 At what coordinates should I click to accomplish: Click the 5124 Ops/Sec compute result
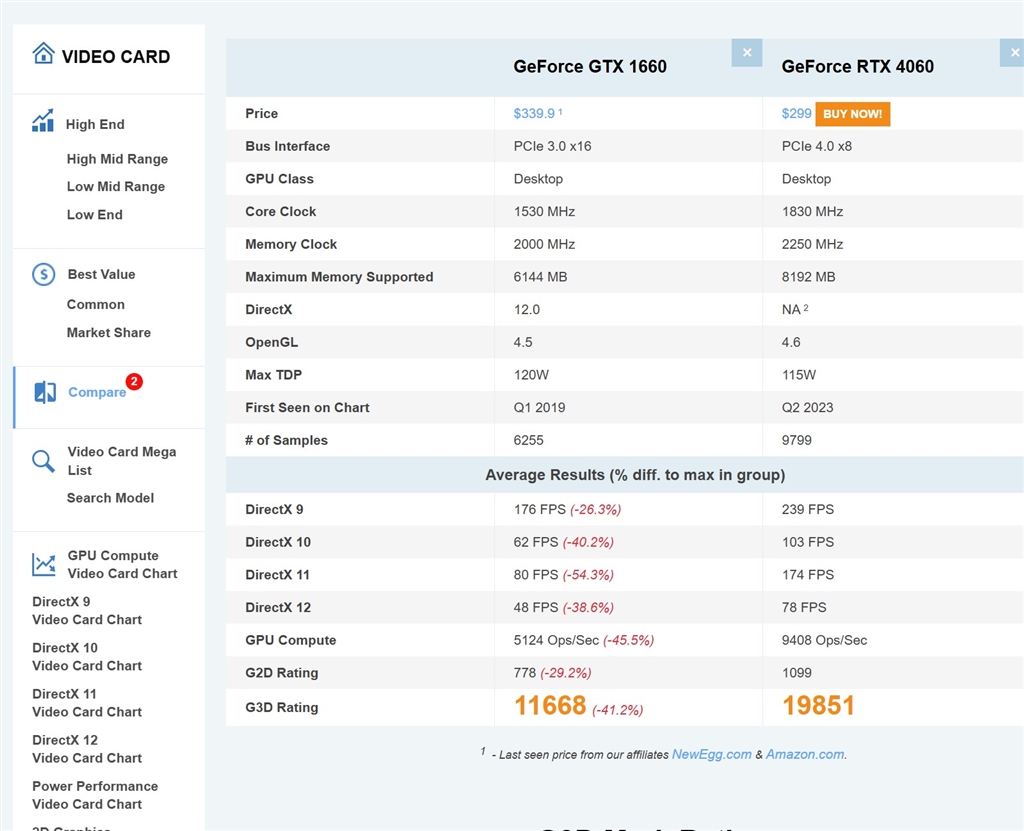click(556, 640)
